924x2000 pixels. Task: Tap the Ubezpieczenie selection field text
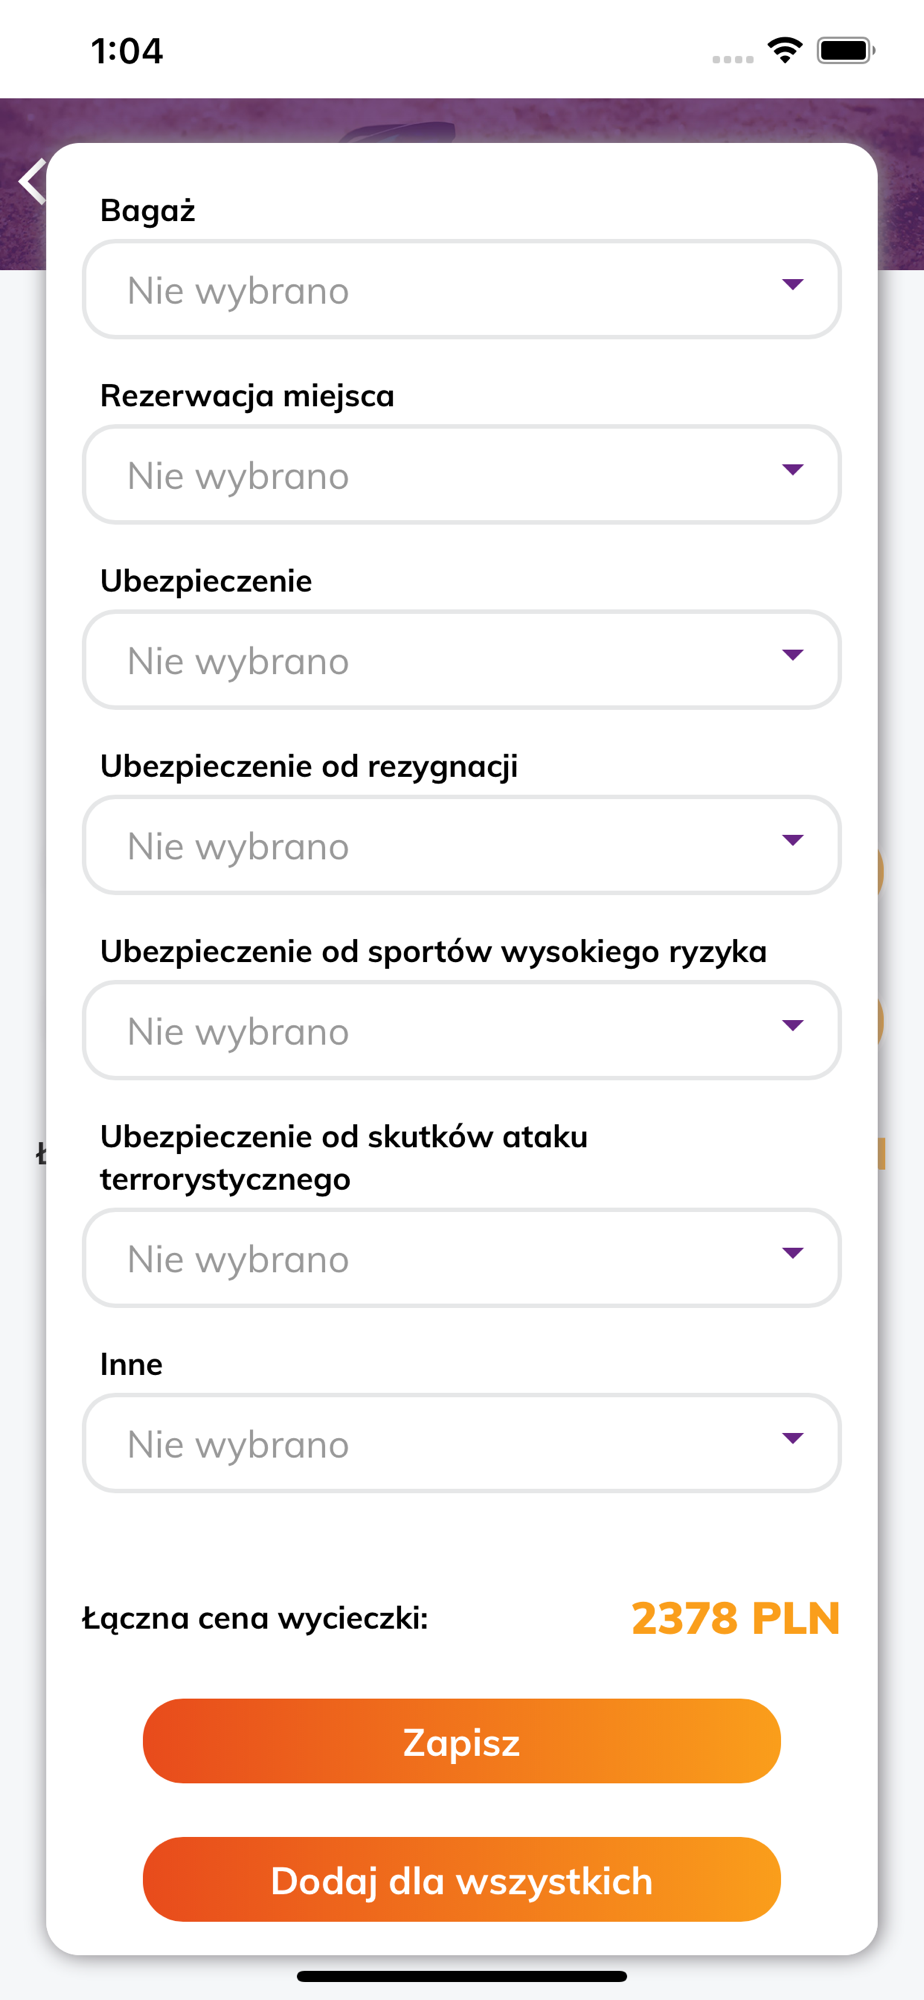(238, 661)
